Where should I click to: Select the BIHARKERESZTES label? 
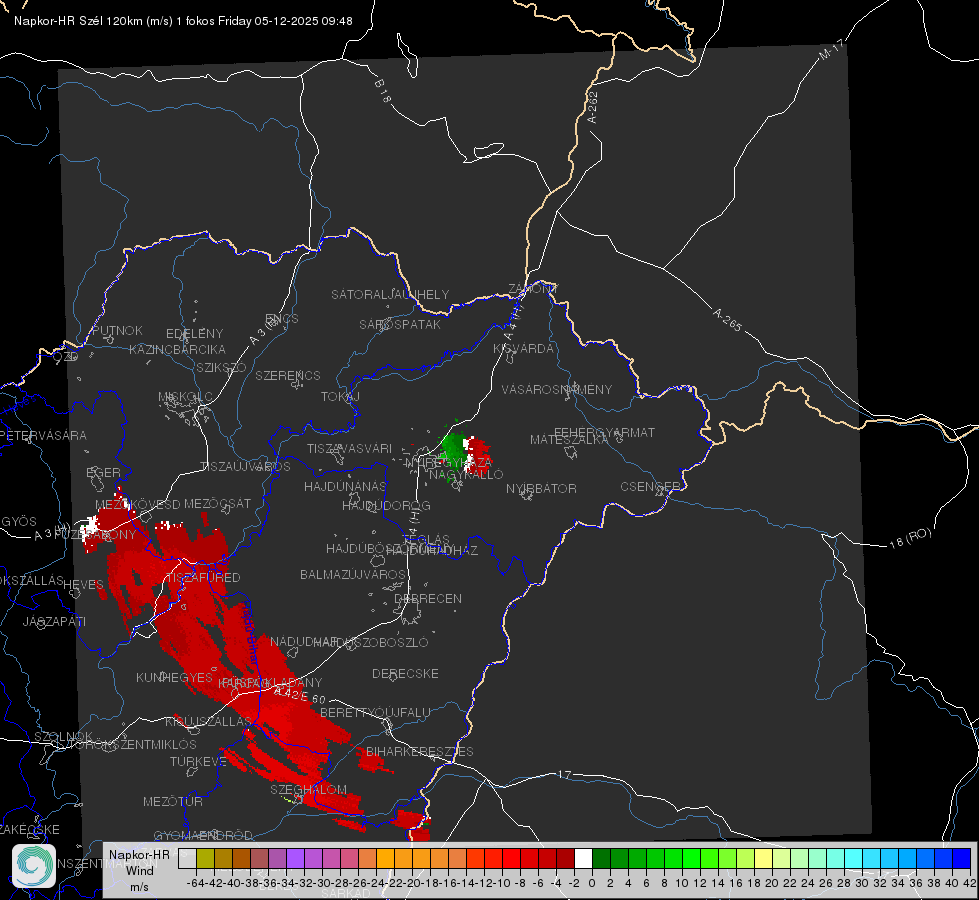pos(420,751)
